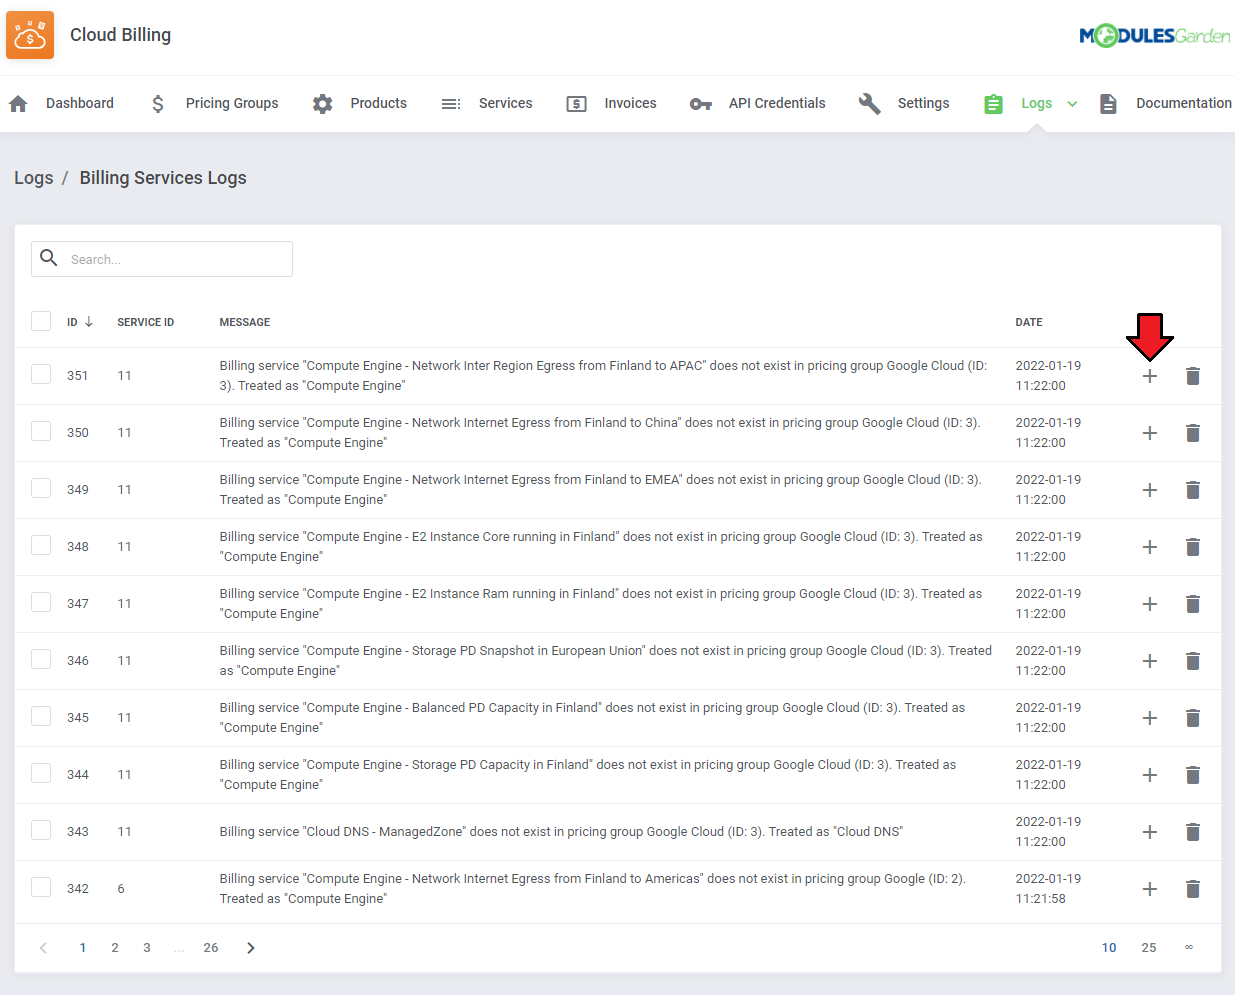This screenshot has height=995, width=1235.
Task: Click the search magnifier icon
Action: tap(48, 258)
